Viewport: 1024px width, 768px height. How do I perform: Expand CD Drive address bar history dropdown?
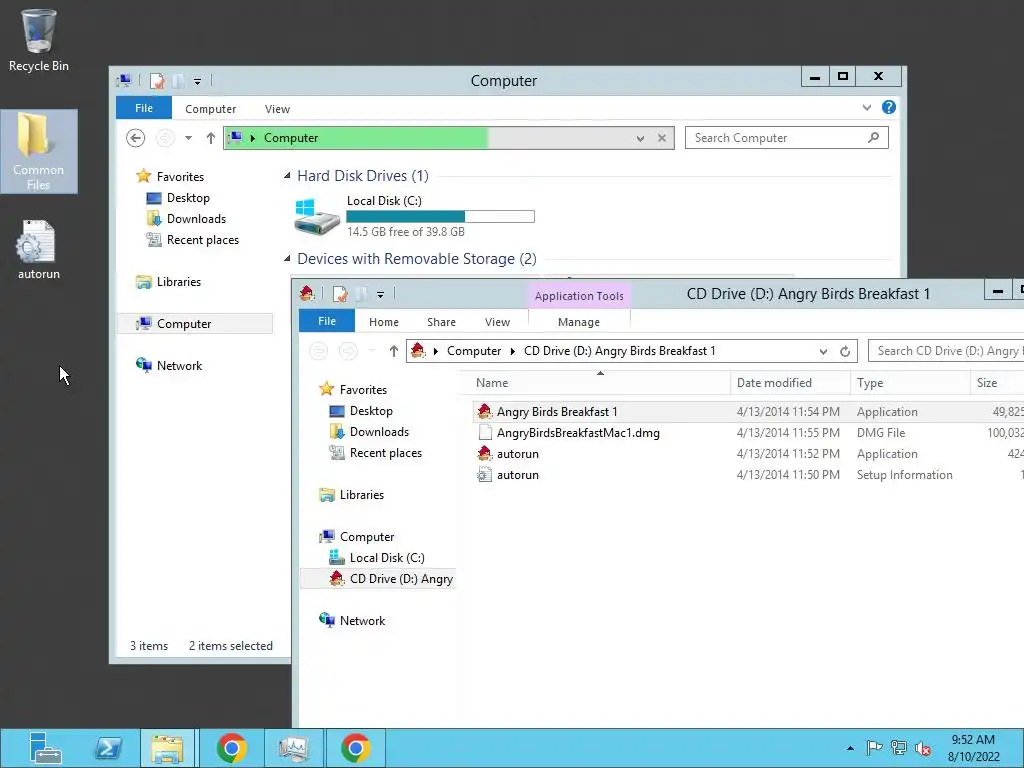pyautogui.click(x=823, y=351)
